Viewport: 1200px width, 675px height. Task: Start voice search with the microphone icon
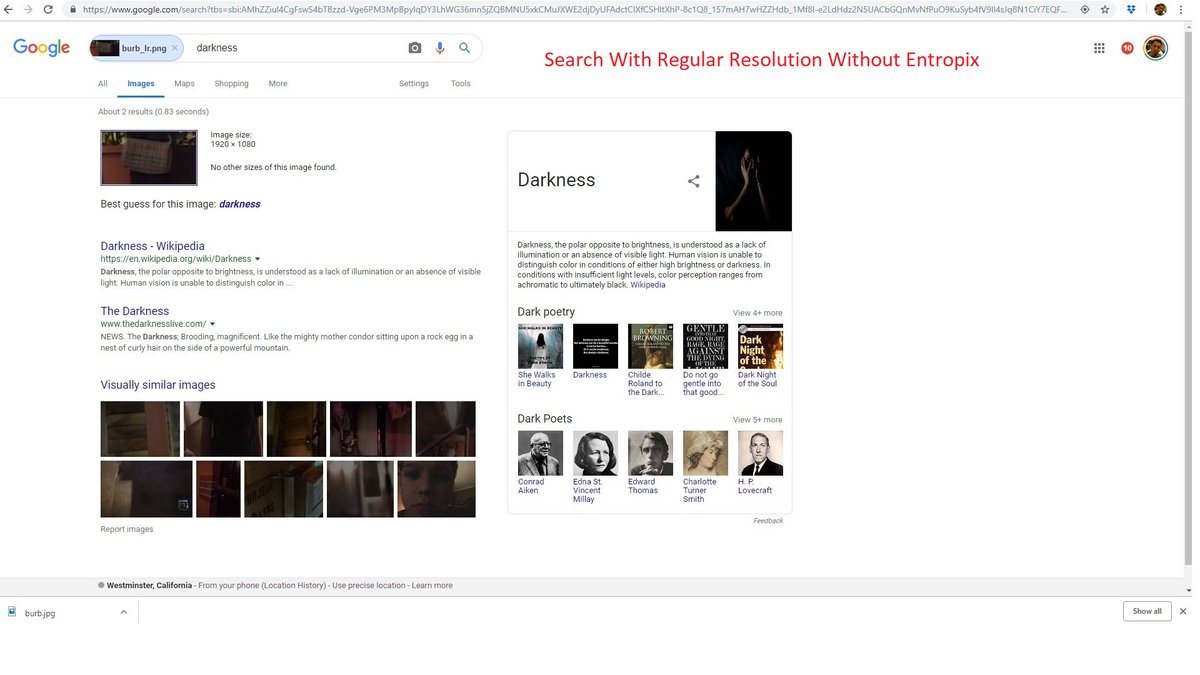[440, 47]
